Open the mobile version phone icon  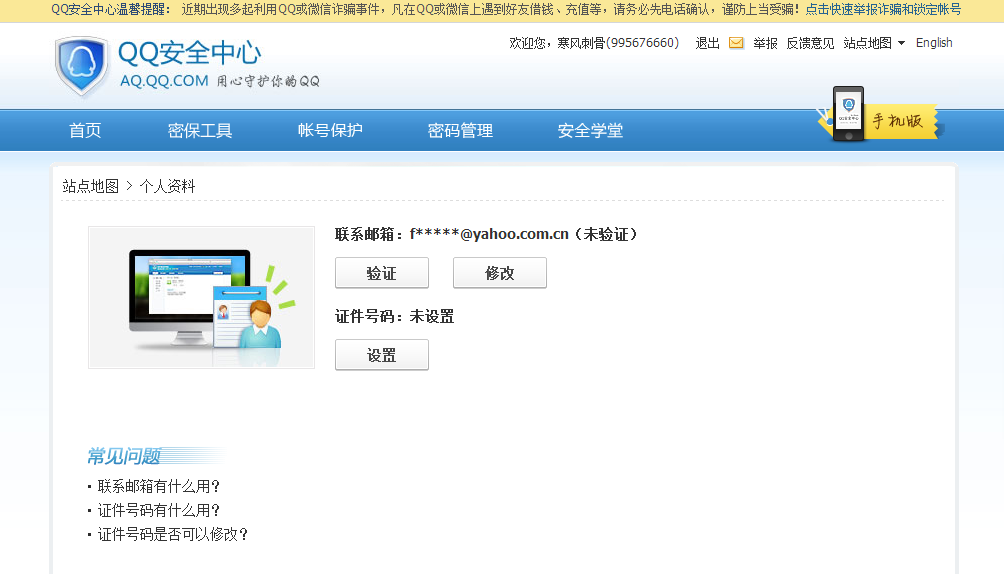point(848,113)
